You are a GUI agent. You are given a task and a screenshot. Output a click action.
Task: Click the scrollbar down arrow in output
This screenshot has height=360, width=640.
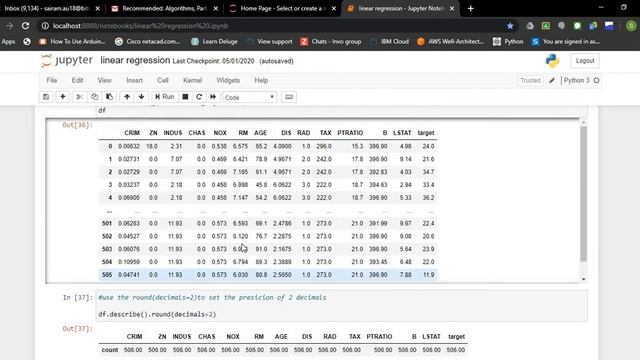(x=583, y=279)
